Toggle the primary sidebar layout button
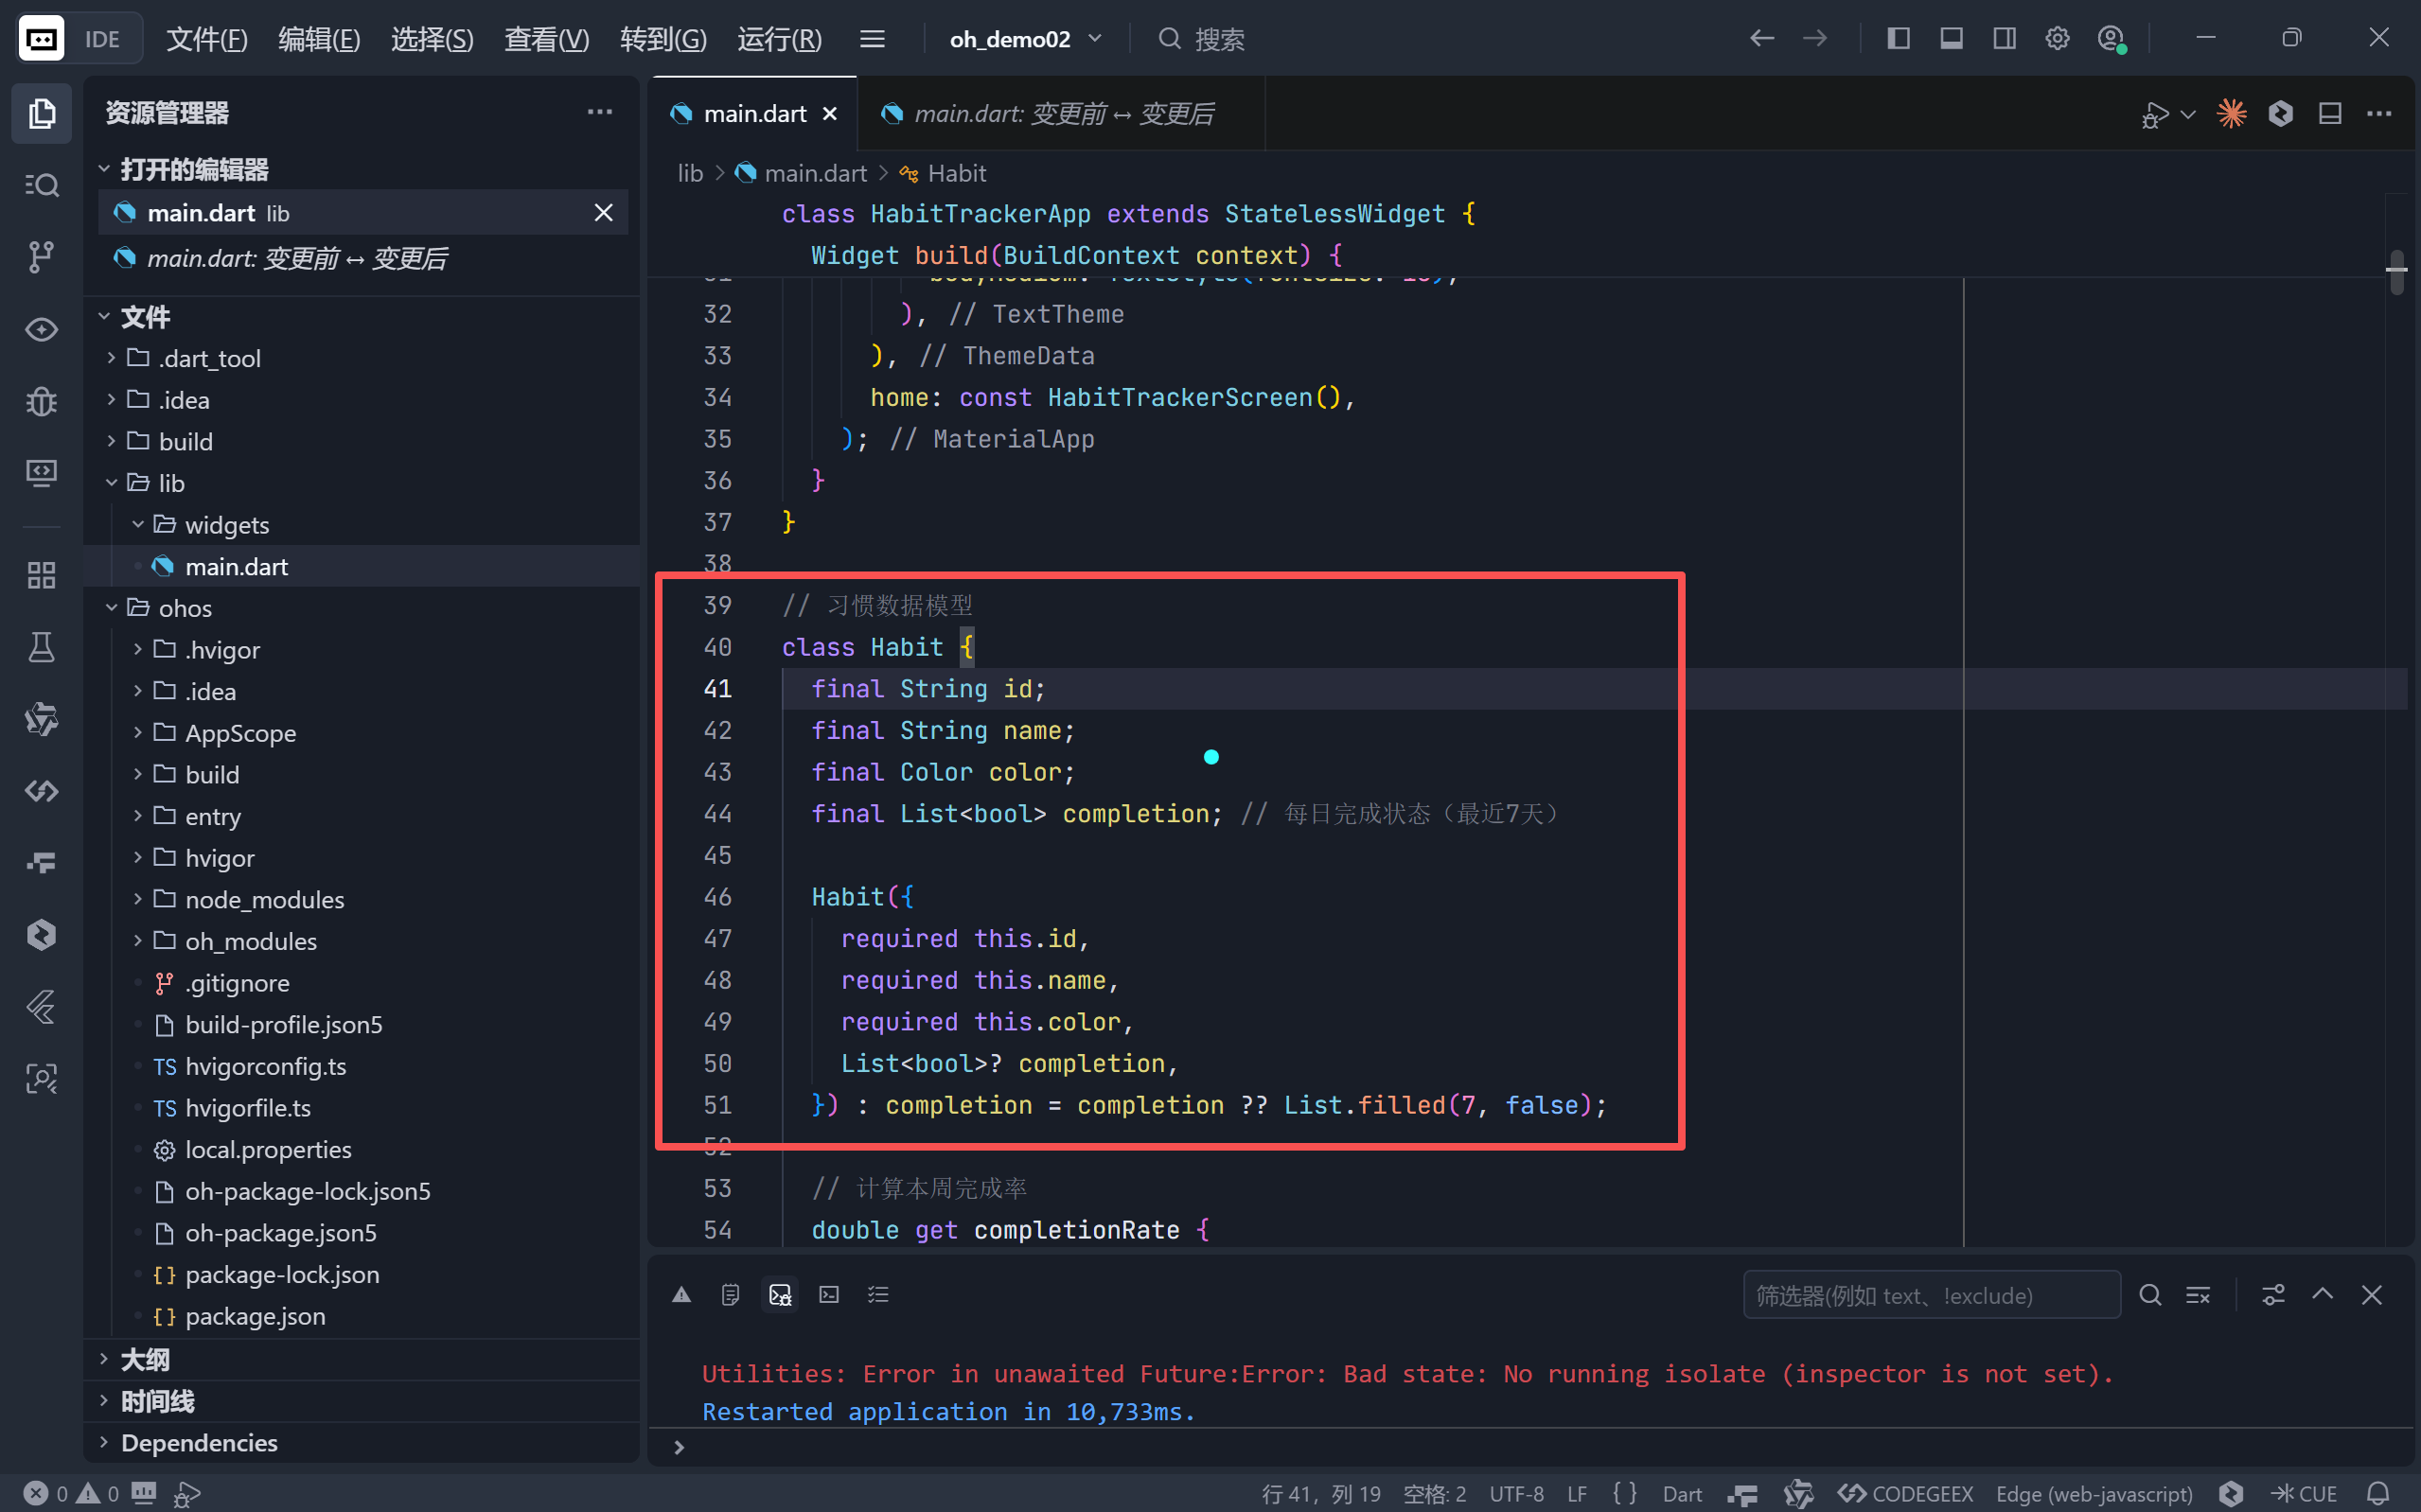 pyautogui.click(x=1898, y=39)
